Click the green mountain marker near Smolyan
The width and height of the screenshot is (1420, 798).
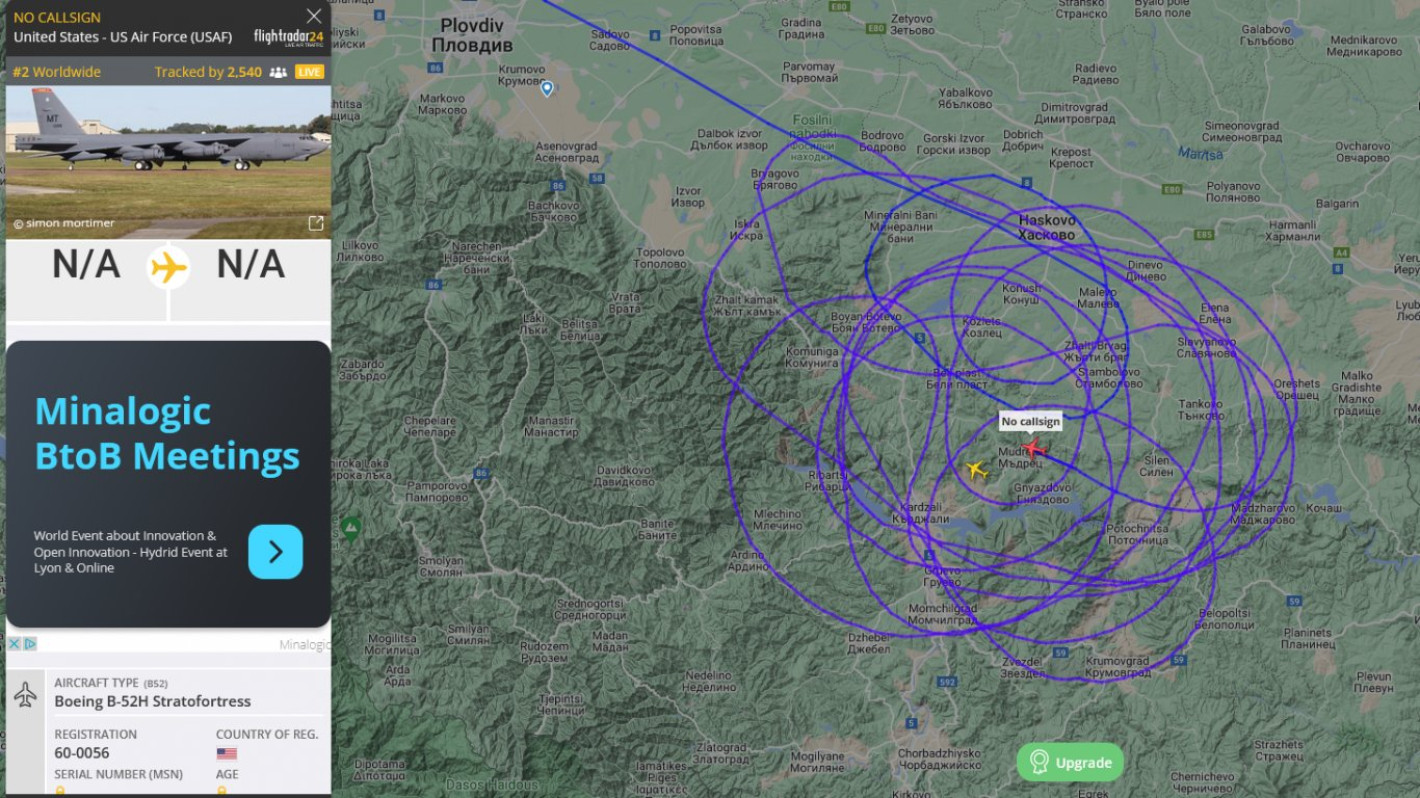pyautogui.click(x=351, y=528)
